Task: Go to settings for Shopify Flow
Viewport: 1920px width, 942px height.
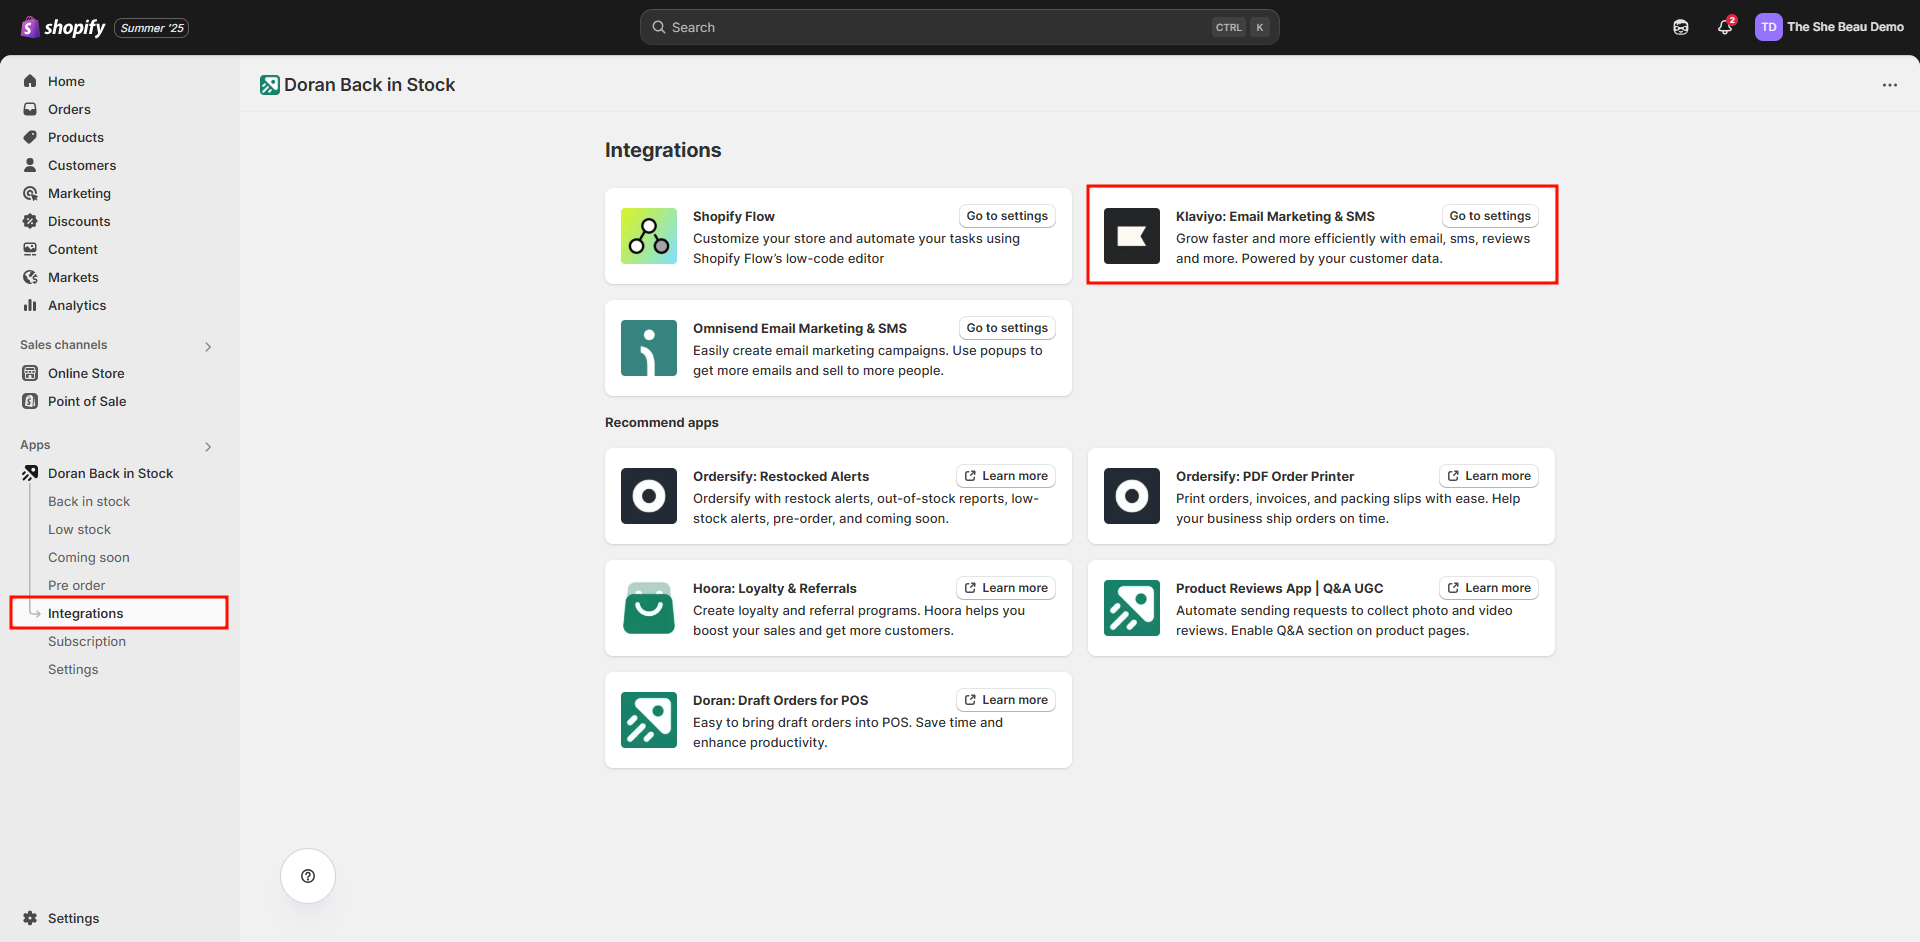Action: (x=1007, y=216)
